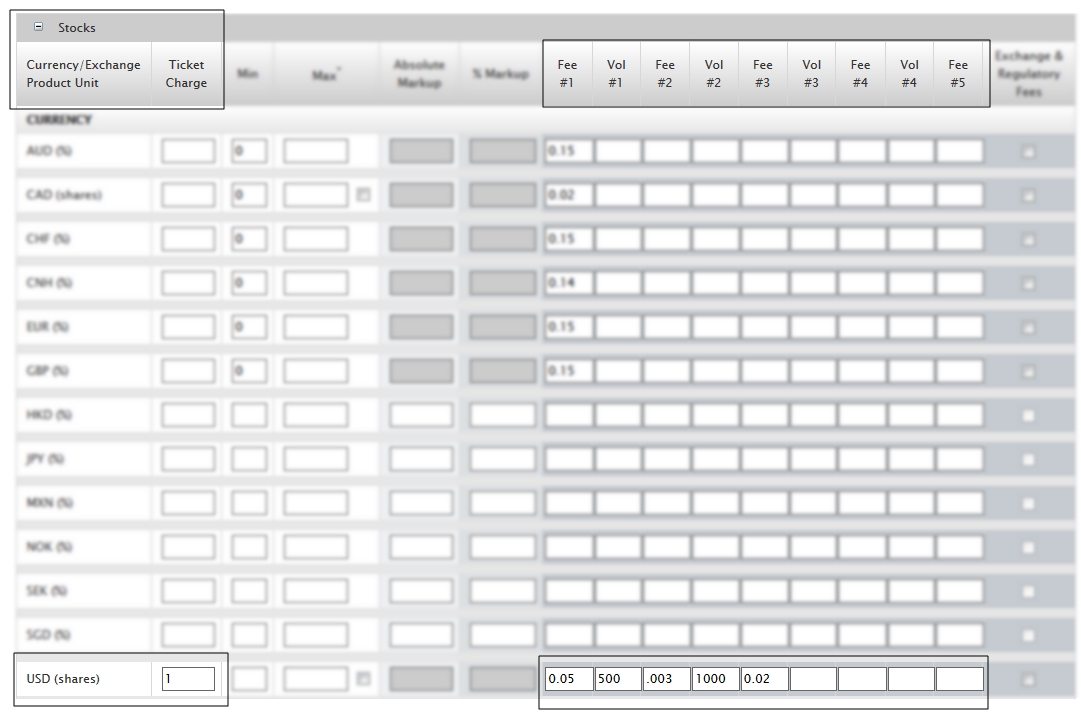Click the empty USD Fee #5 field

pos(959,679)
